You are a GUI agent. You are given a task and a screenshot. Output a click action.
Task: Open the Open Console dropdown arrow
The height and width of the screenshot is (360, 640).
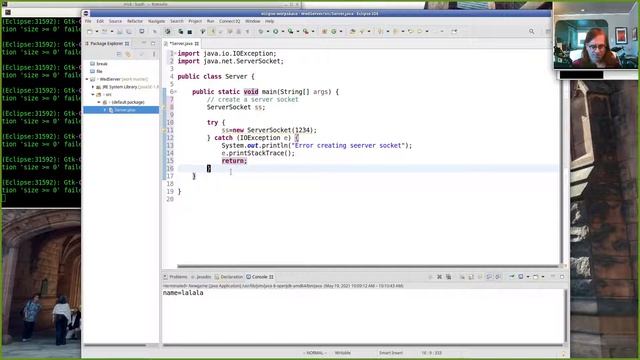[x=543, y=277]
